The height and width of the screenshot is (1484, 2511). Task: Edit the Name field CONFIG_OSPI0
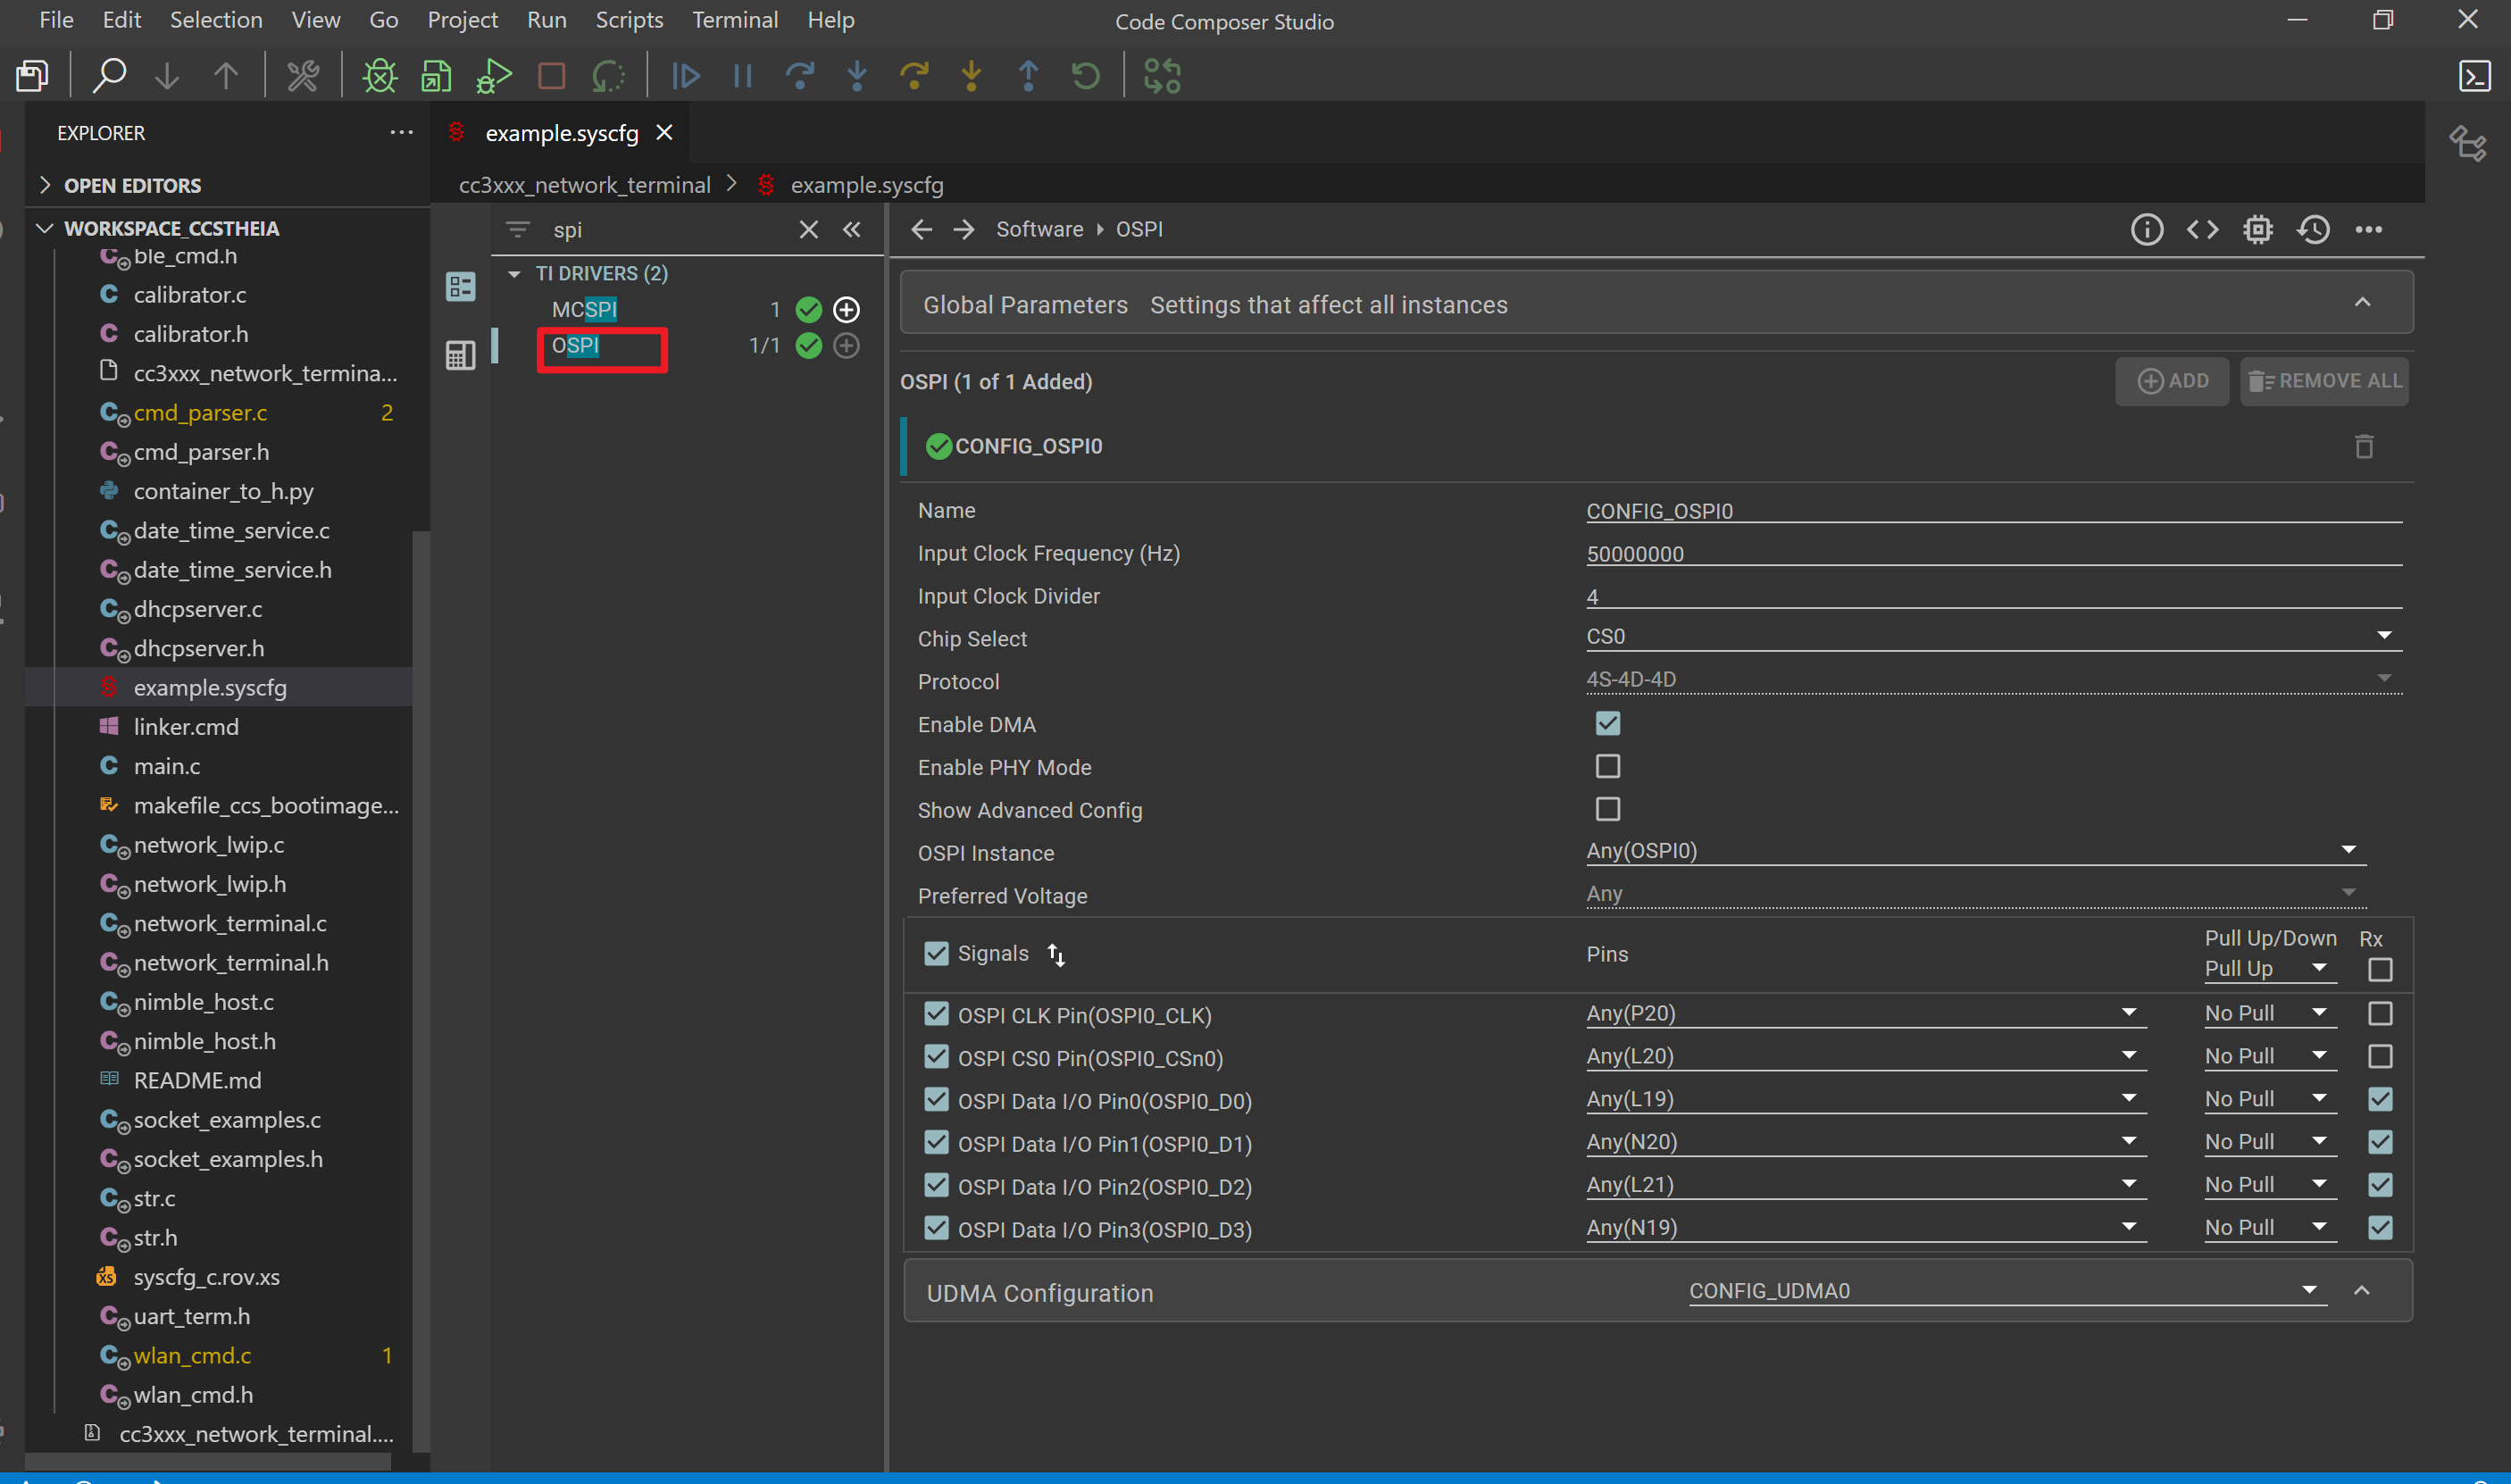[x=1994, y=510]
